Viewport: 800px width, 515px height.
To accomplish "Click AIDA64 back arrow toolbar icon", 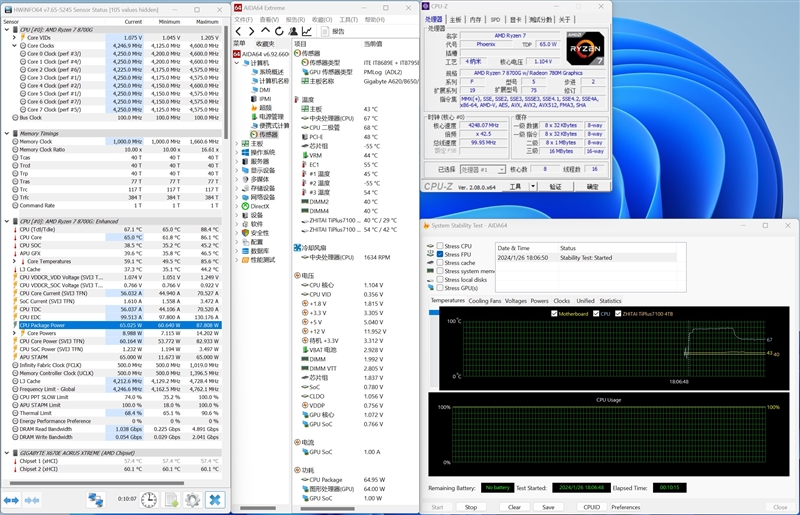I will [x=238, y=32].
